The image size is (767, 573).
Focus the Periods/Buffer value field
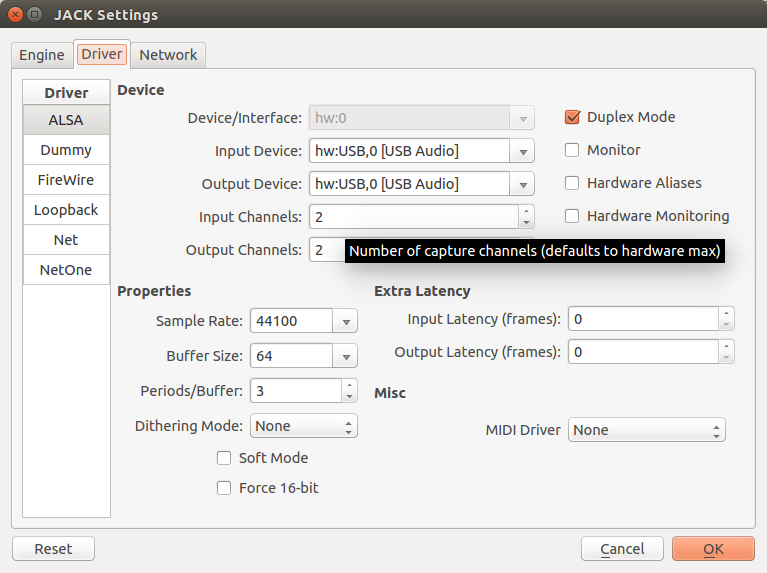point(296,391)
